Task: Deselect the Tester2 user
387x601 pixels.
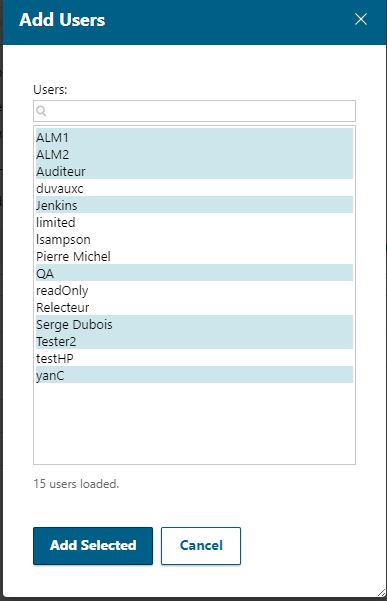Action: point(194,341)
